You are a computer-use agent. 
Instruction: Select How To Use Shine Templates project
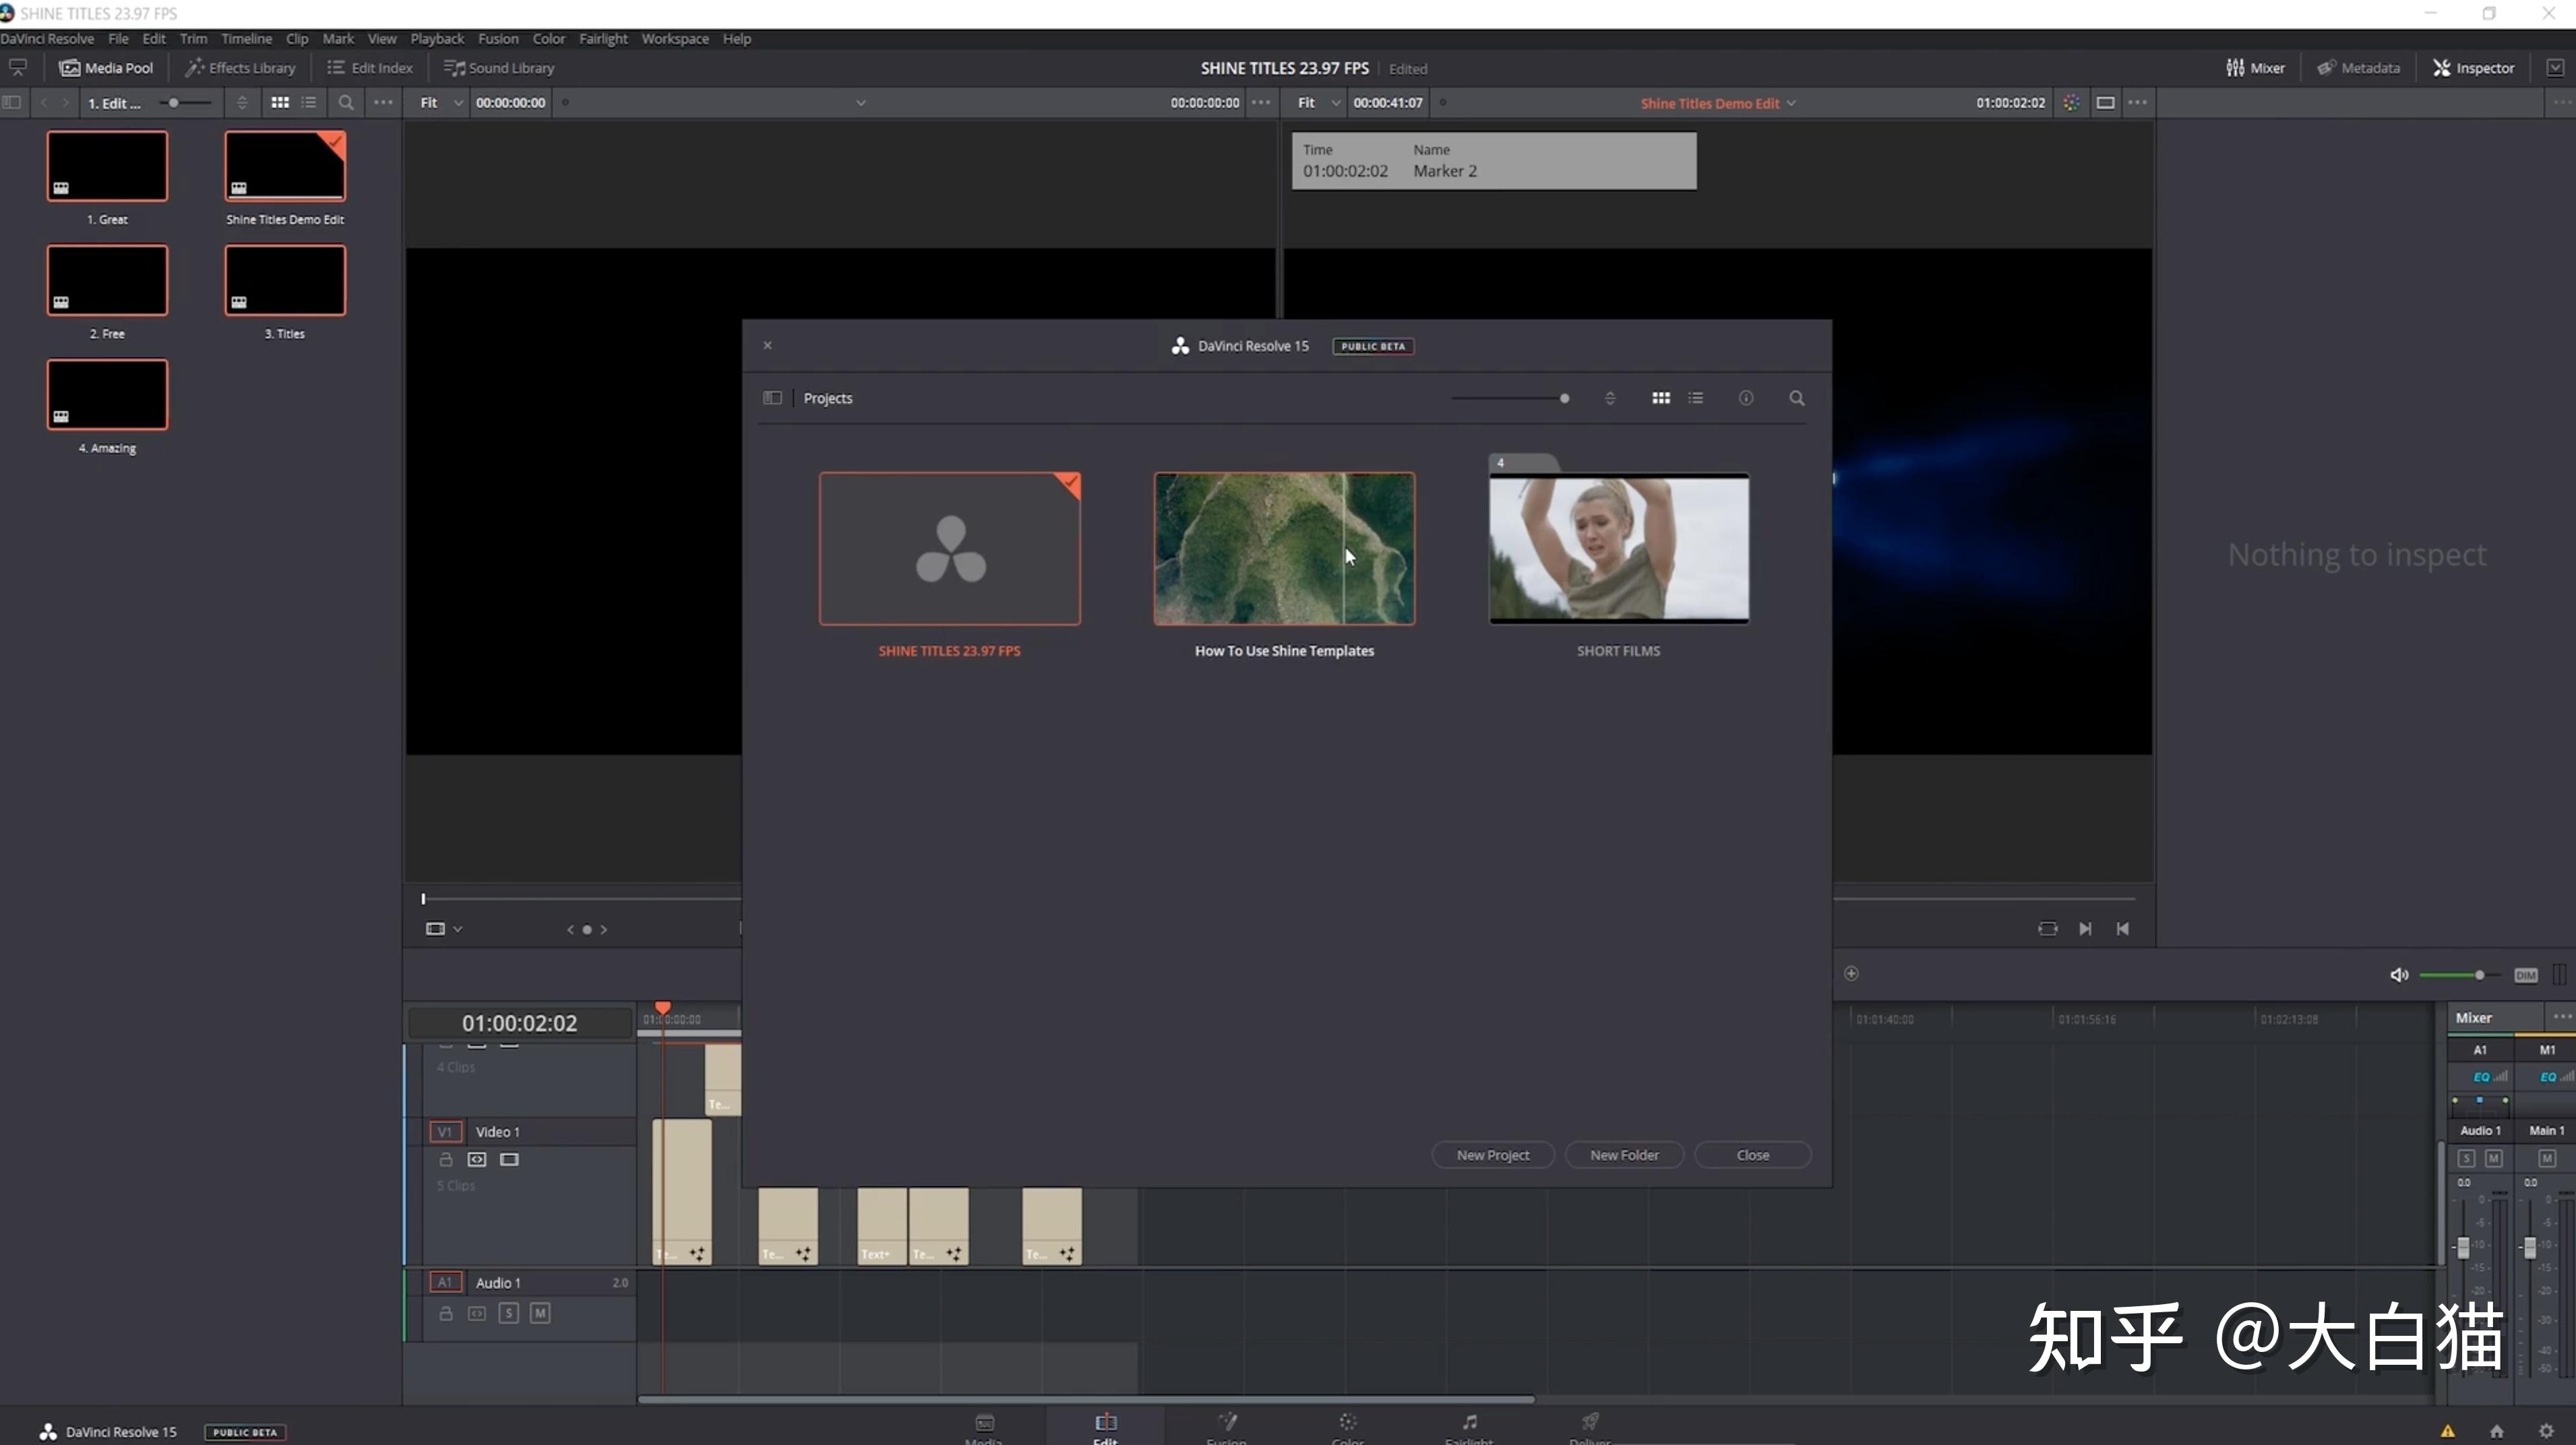[x=1284, y=548]
